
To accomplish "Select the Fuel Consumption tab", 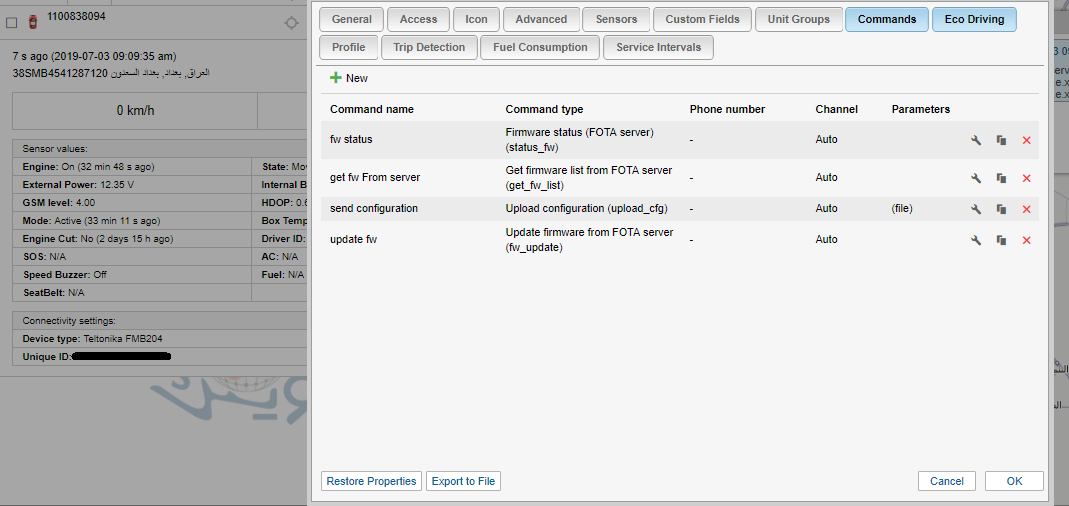I will pyautogui.click(x=540, y=47).
